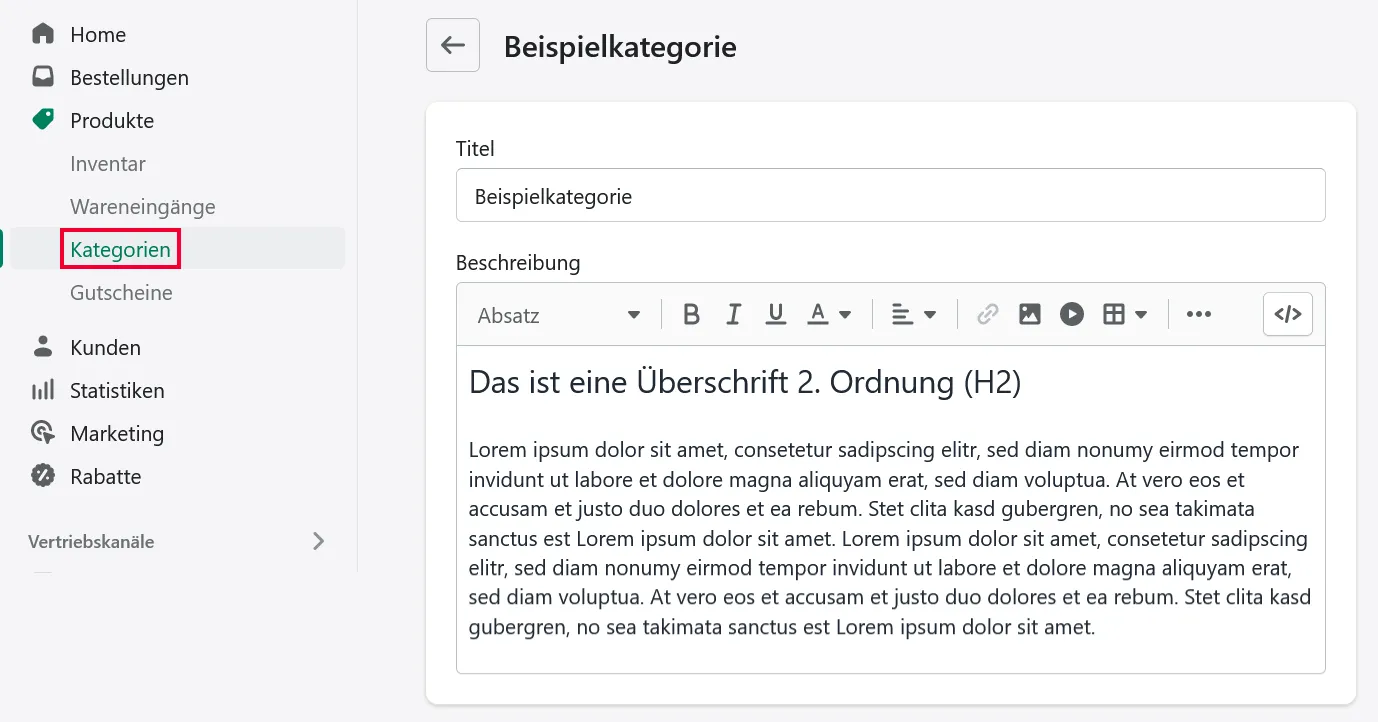Click the Kunden person icon

[43, 347]
